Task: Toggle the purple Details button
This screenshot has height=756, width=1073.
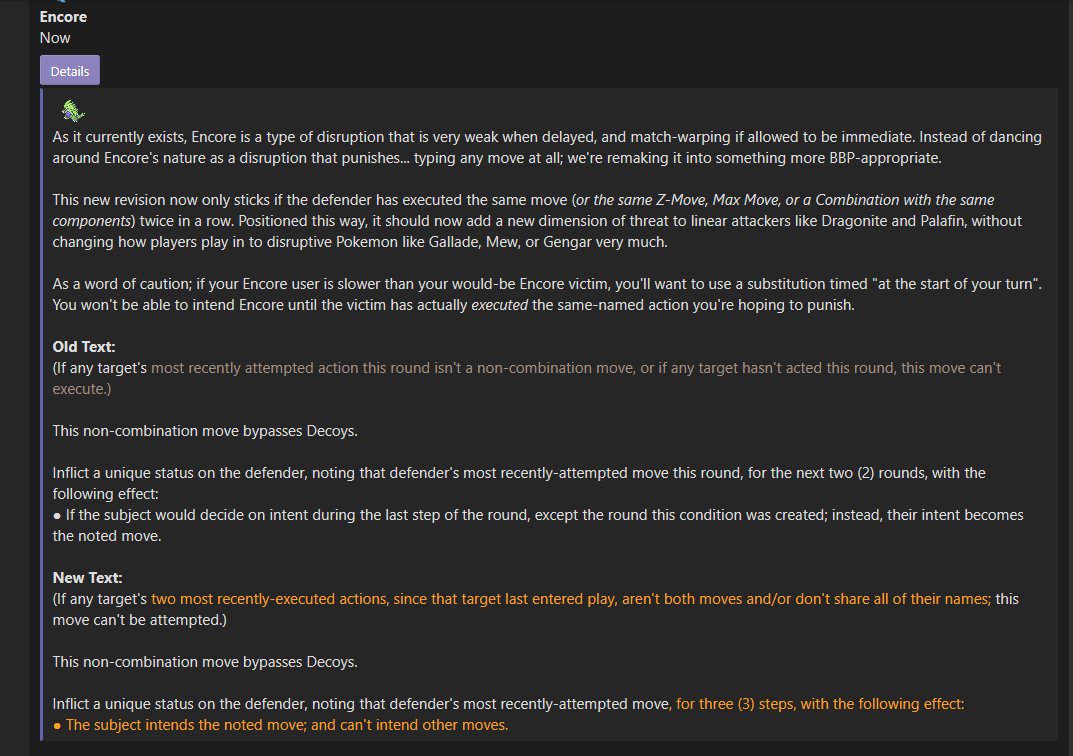Action: [x=70, y=70]
